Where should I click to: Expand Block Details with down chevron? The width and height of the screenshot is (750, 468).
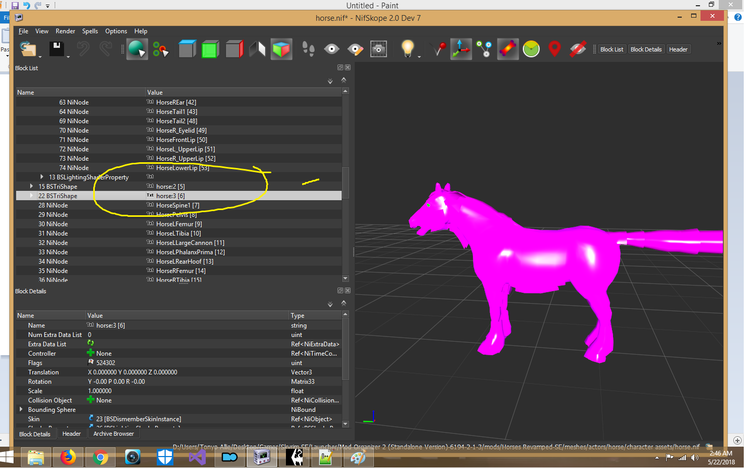pos(330,304)
